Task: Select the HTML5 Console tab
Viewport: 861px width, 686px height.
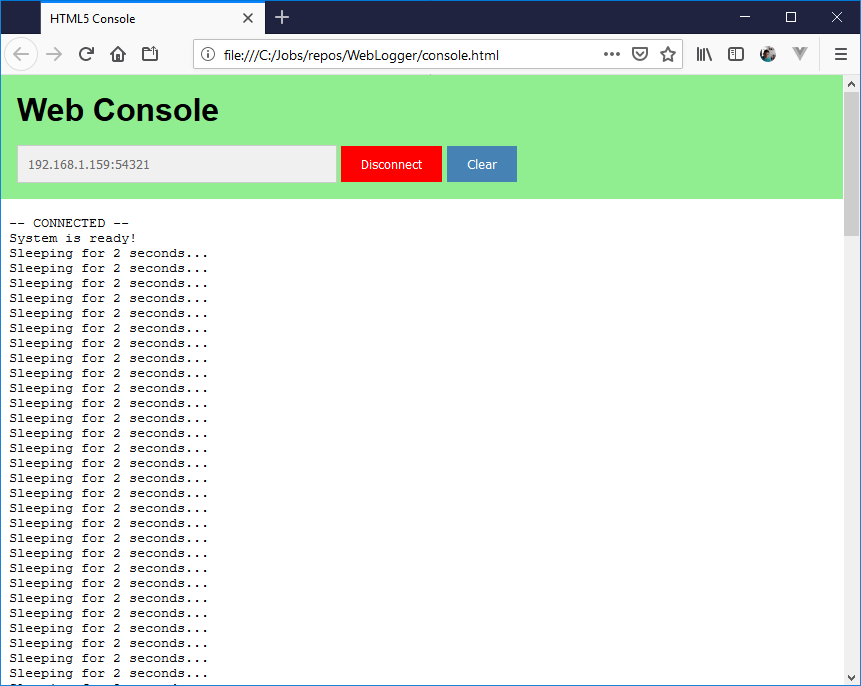Action: [x=140, y=18]
